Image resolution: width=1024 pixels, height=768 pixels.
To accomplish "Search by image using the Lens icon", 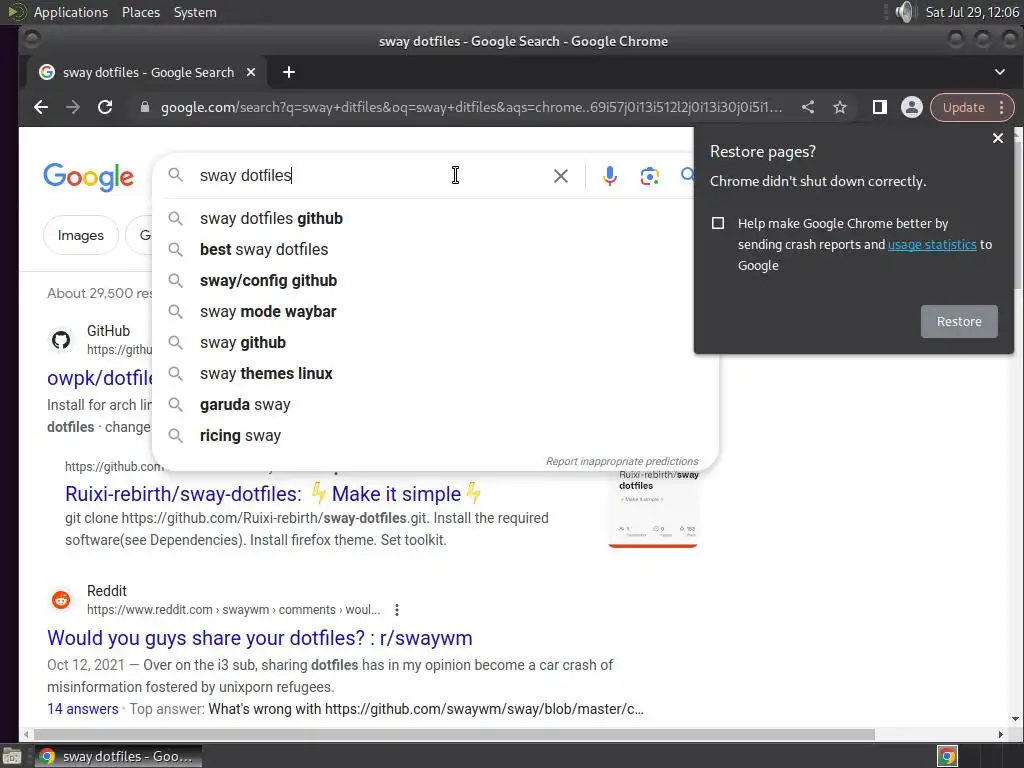I will [x=649, y=176].
